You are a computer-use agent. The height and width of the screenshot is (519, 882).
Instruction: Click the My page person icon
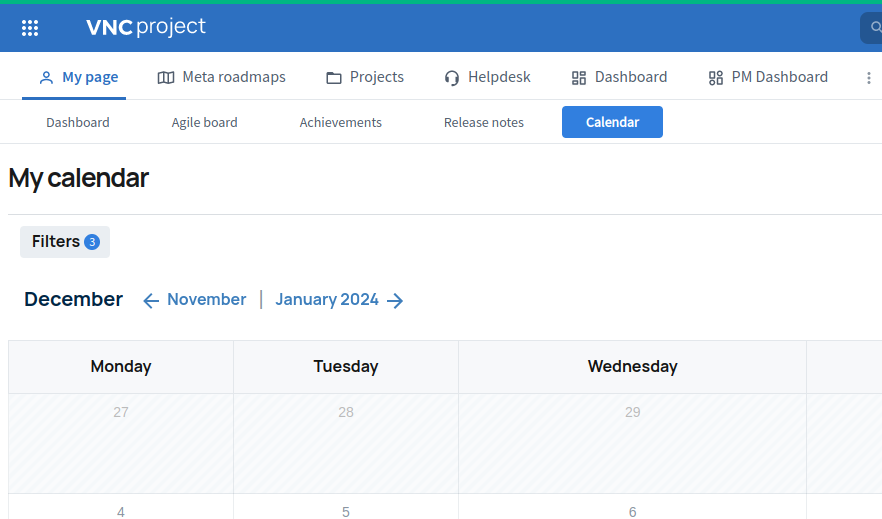click(x=46, y=78)
